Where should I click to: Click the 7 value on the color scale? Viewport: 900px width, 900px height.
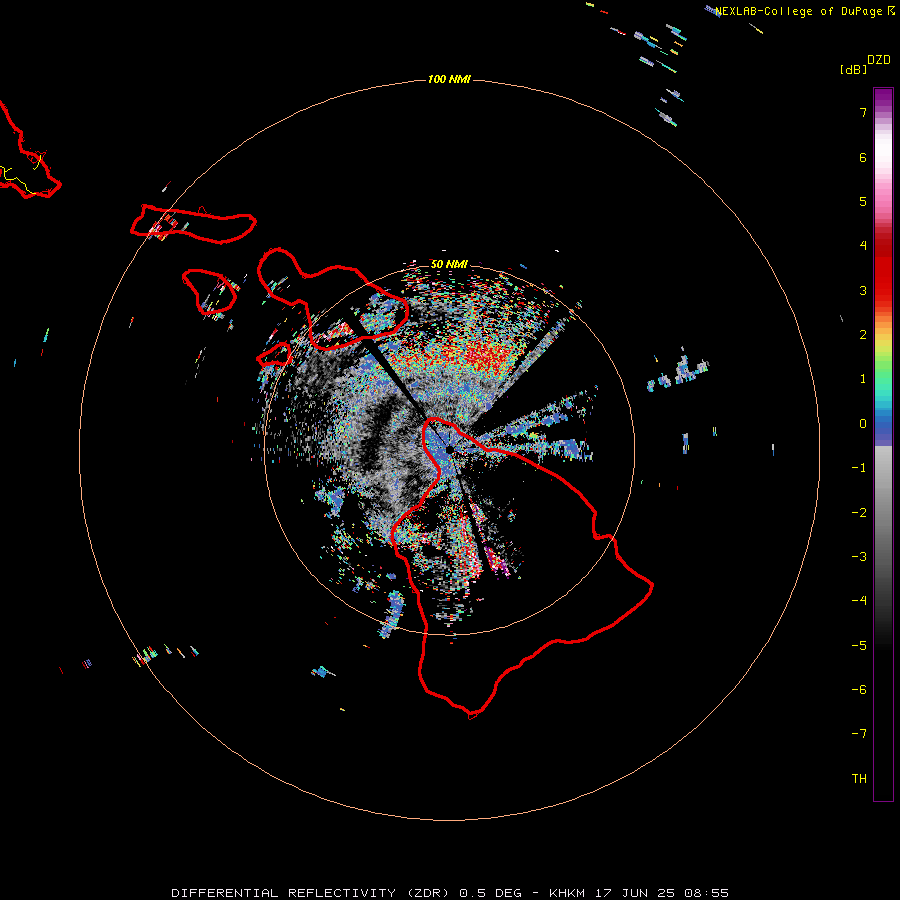pos(863,112)
